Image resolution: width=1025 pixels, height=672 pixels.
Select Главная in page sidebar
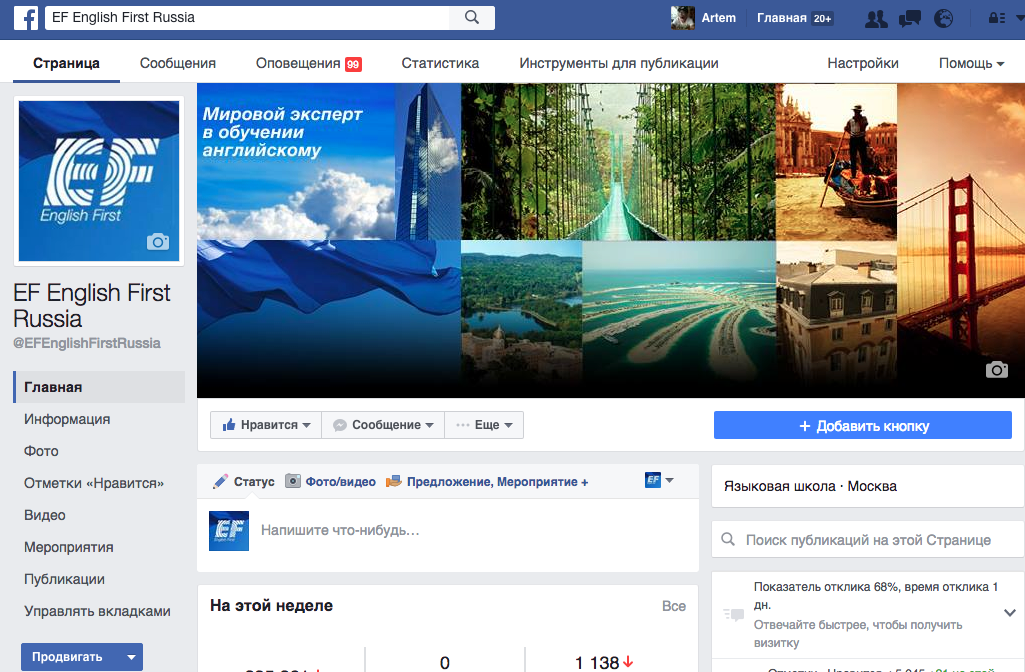point(99,387)
